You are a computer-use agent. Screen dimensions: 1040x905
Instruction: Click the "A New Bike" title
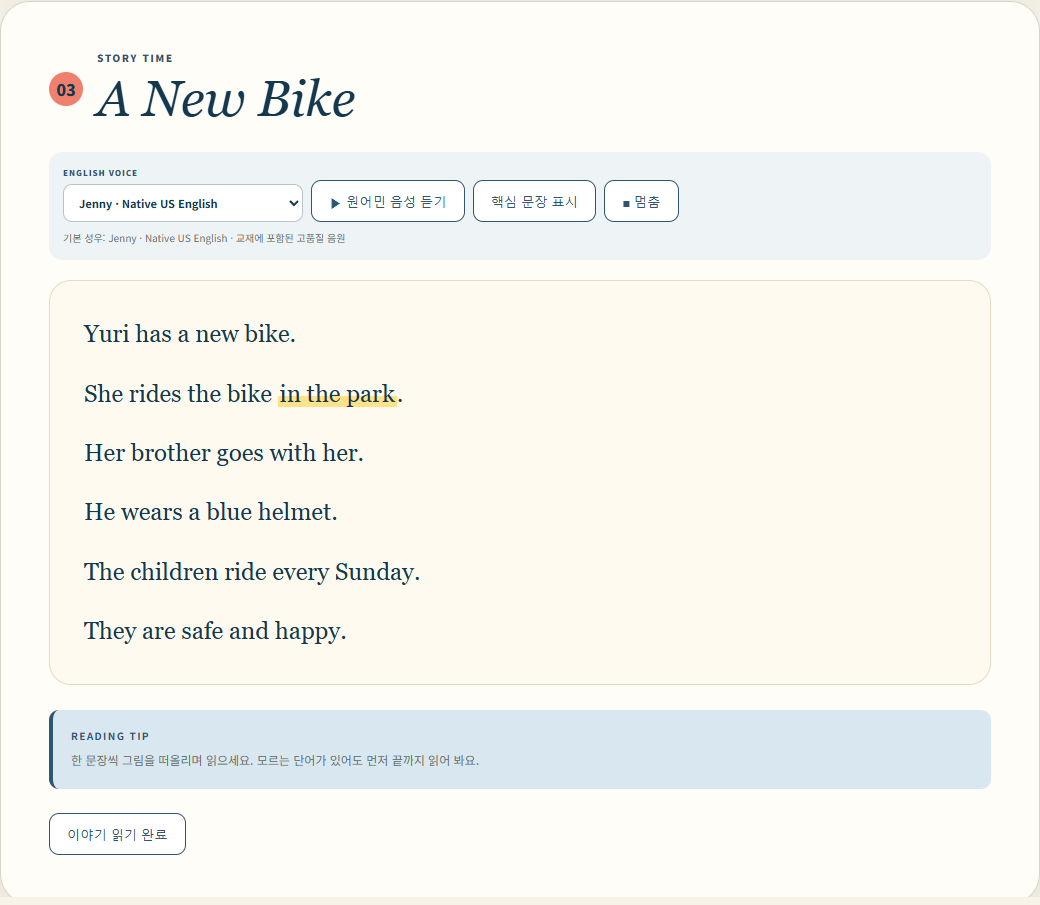226,99
